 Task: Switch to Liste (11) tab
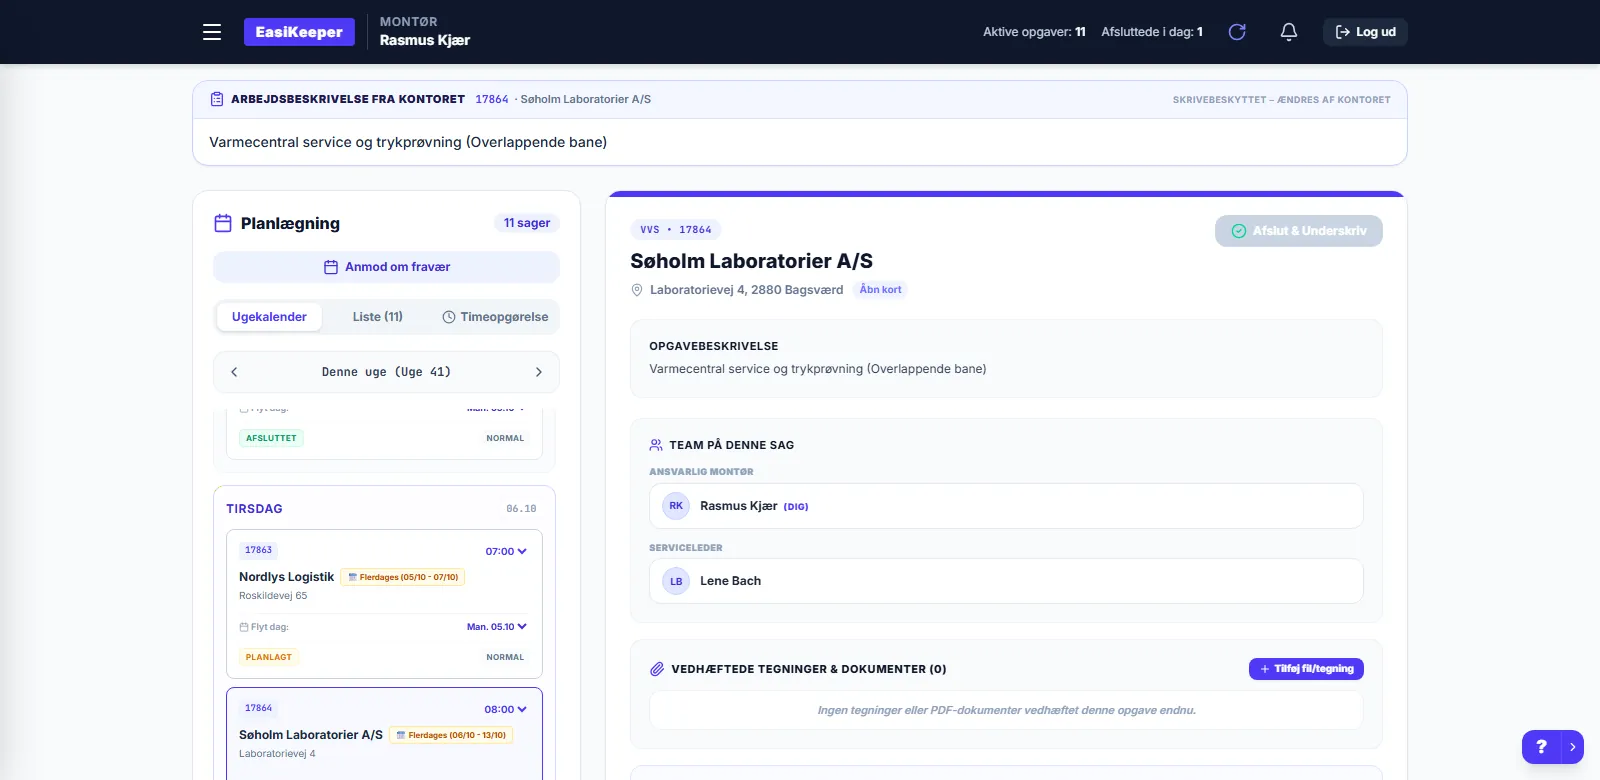(x=377, y=317)
